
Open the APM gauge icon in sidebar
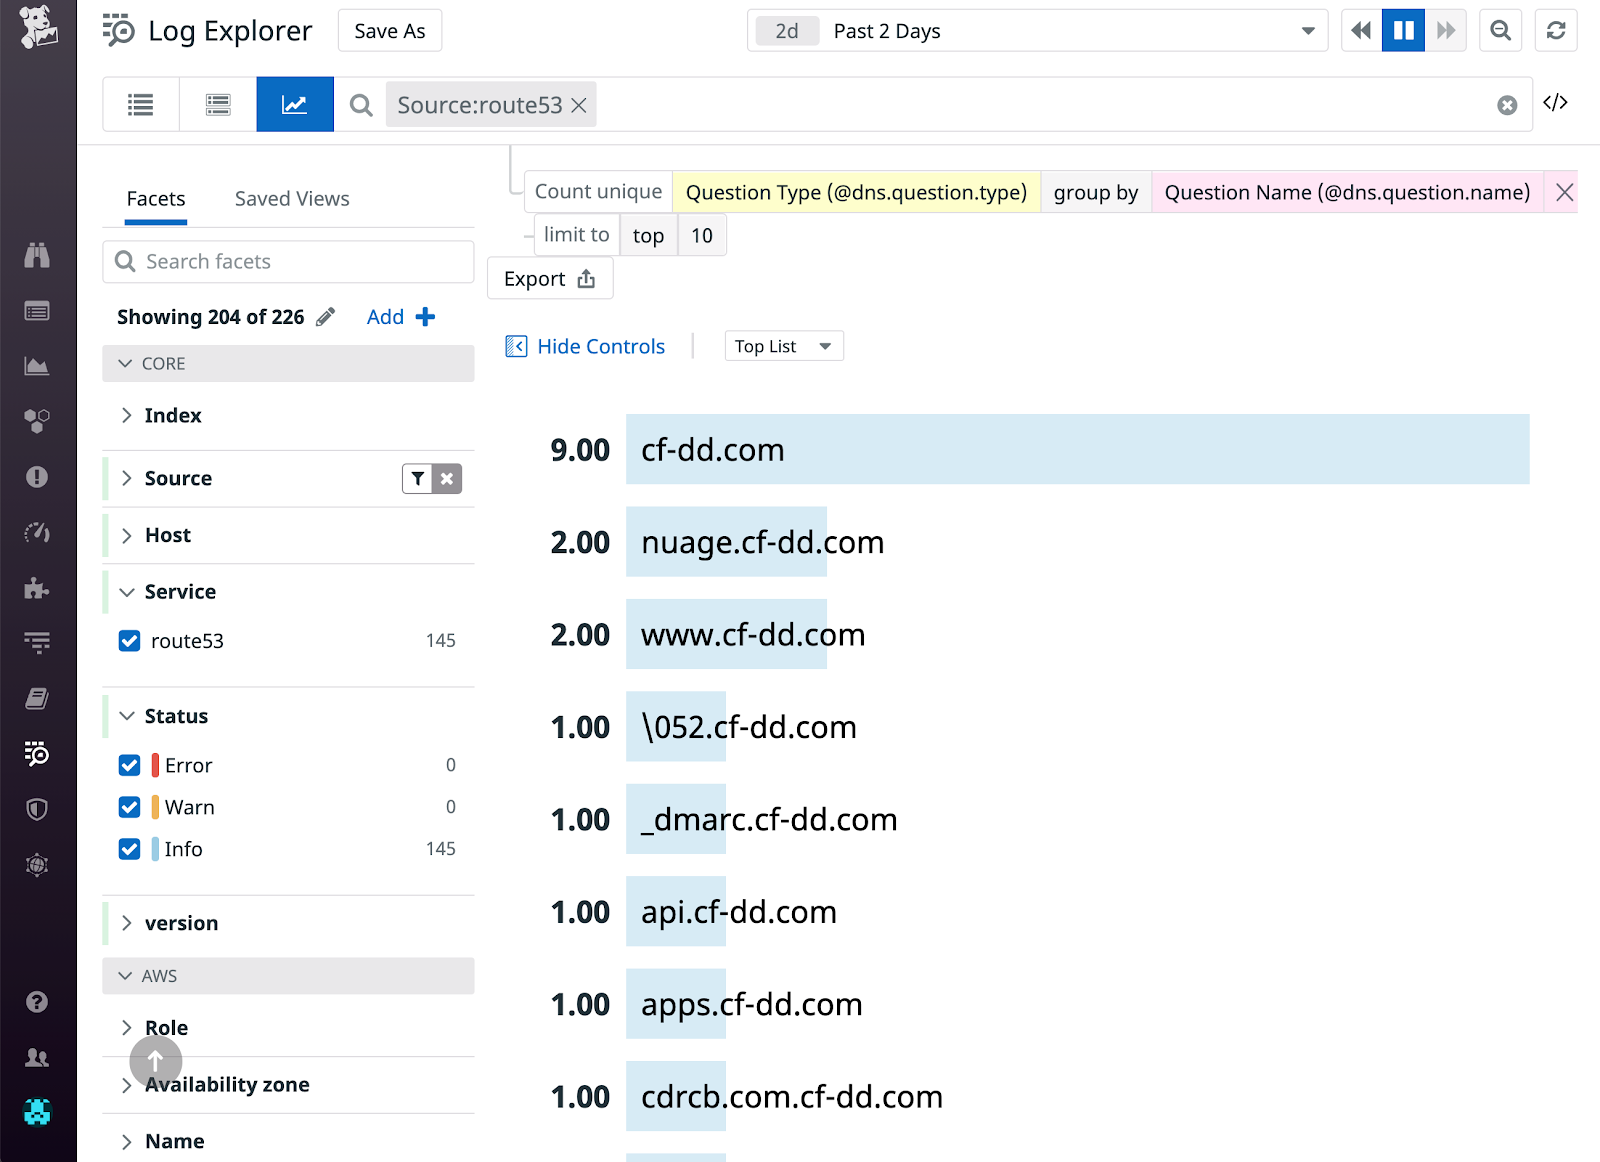click(x=38, y=532)
